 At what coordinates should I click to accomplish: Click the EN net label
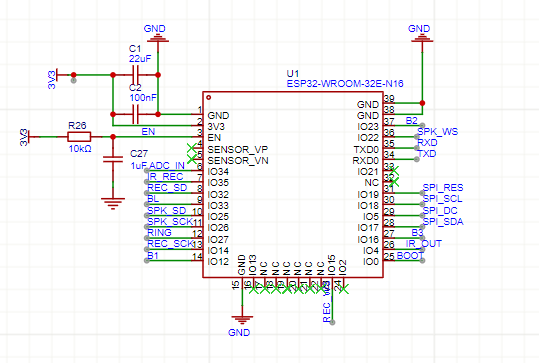148,132
